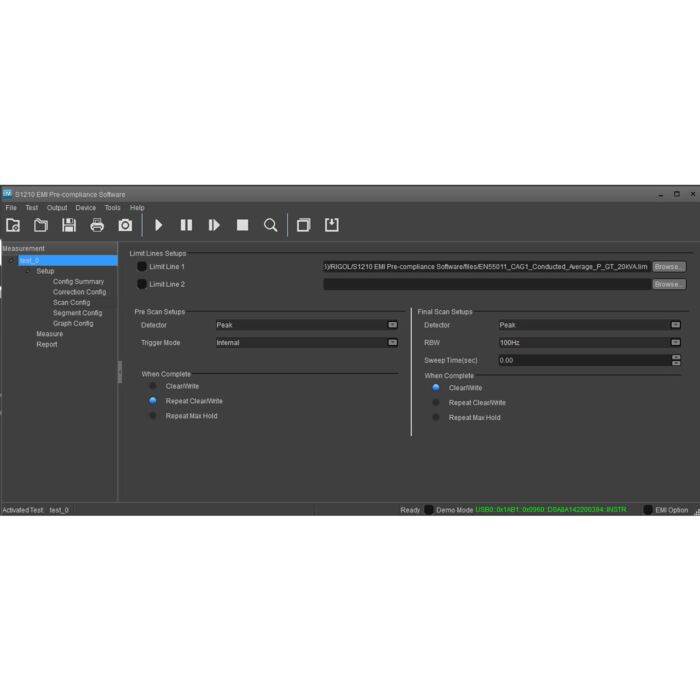The height and width of the screenshot is (700, 700).
Task: Open the Pre Scan Detector dropdown
Action: click(306, 325)
